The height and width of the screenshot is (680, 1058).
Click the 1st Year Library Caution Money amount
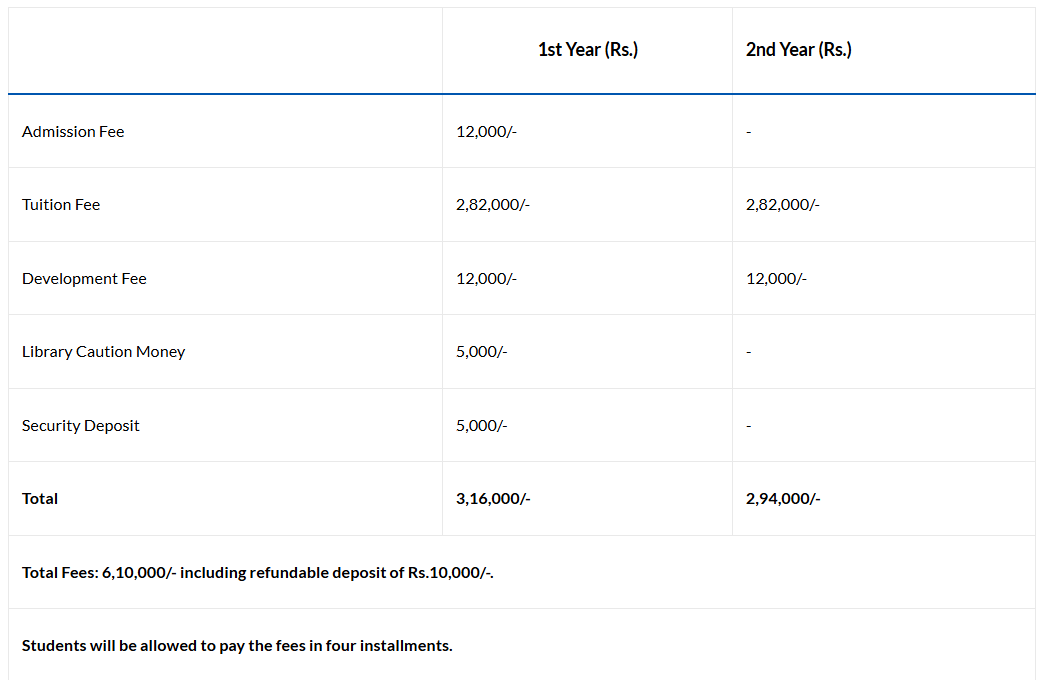click(x=481, y=352)
